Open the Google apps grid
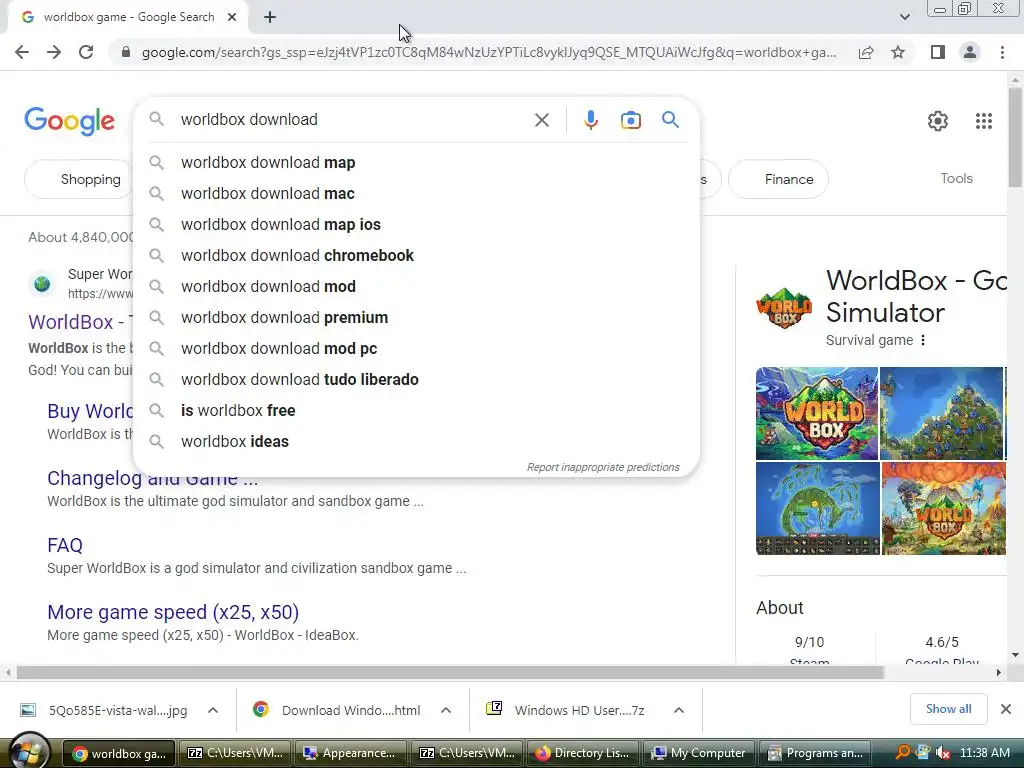 [x=984, y=121]
